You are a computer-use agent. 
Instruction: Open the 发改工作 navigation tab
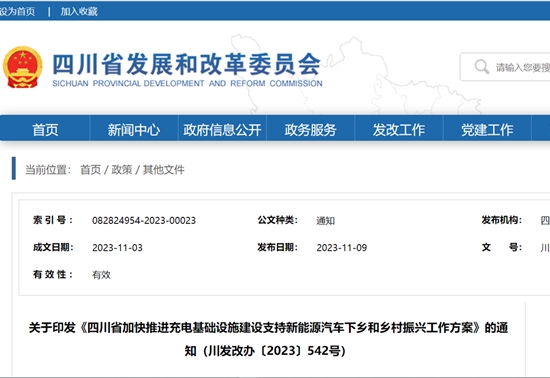[x=399, y=130]
